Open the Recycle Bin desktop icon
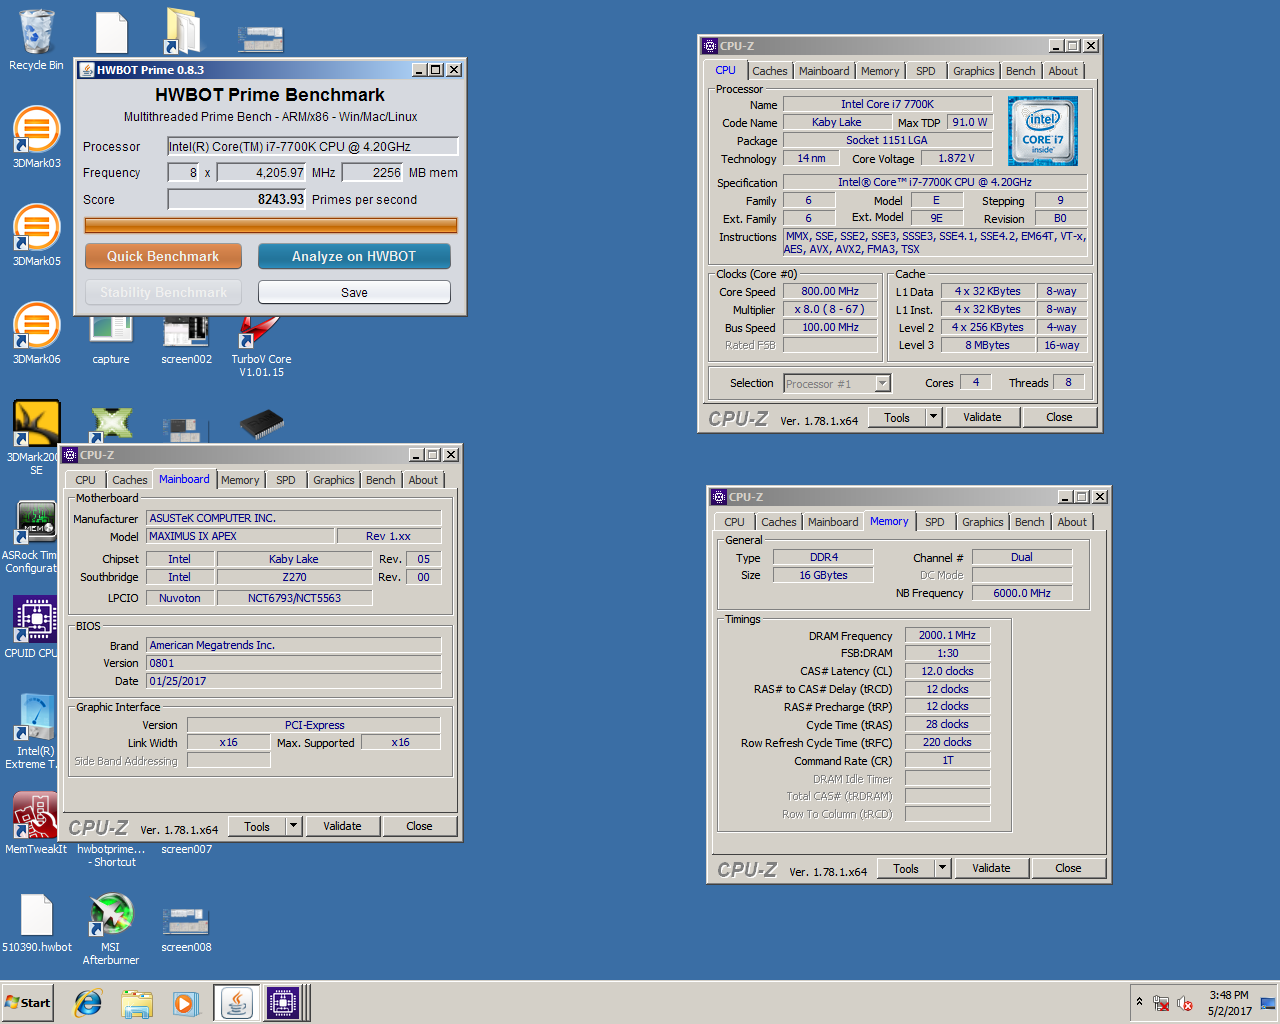The width and height of the screenshot is (1280, 1024). tap(36, 40)
